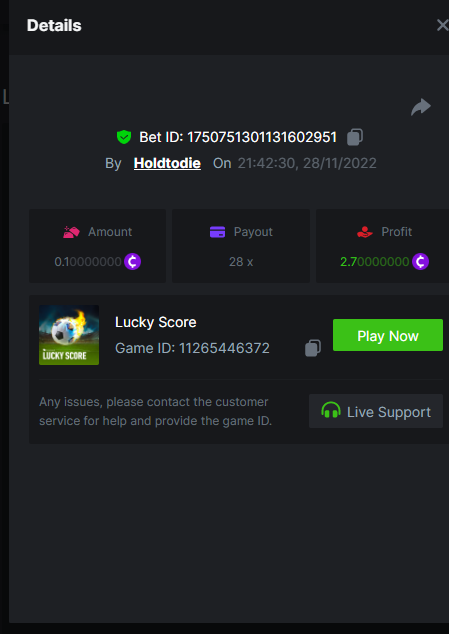
Task: Click the Amount bet icon
Action: (x=71, y=232)
